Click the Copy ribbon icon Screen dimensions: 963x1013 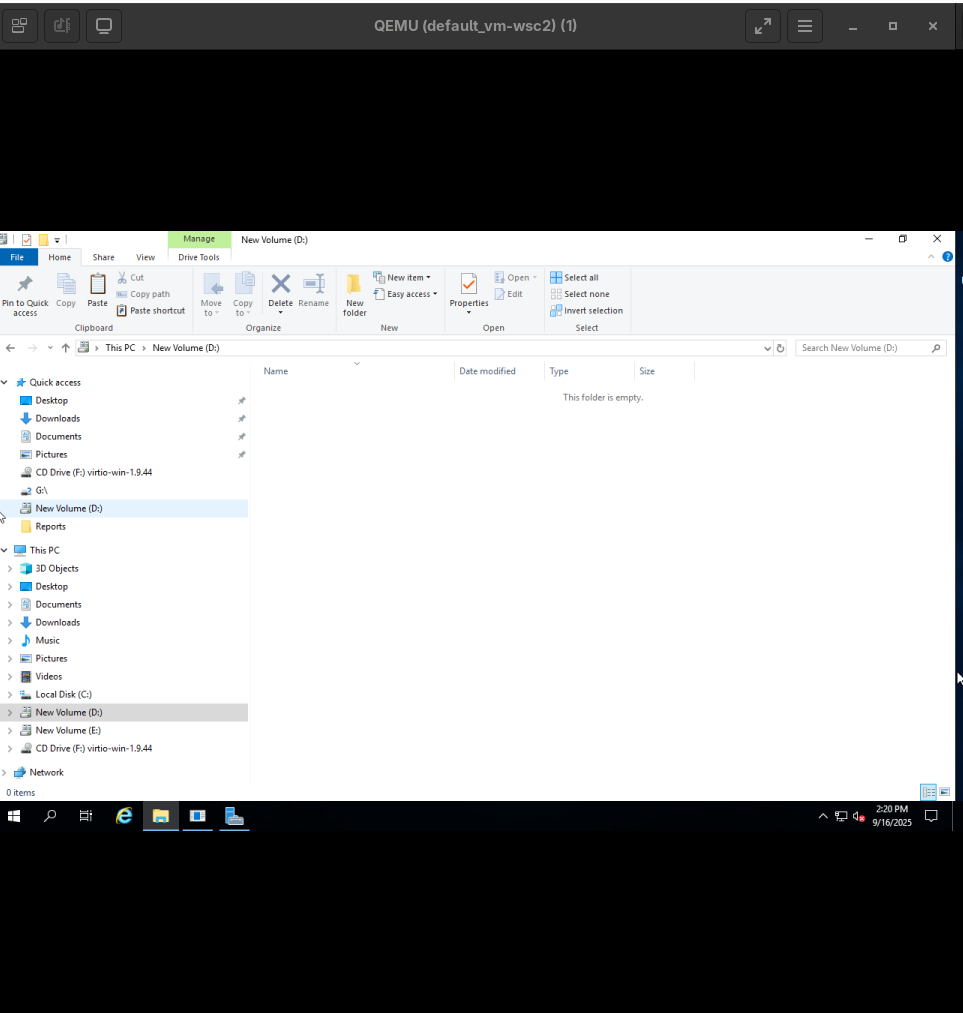(66, 284)
